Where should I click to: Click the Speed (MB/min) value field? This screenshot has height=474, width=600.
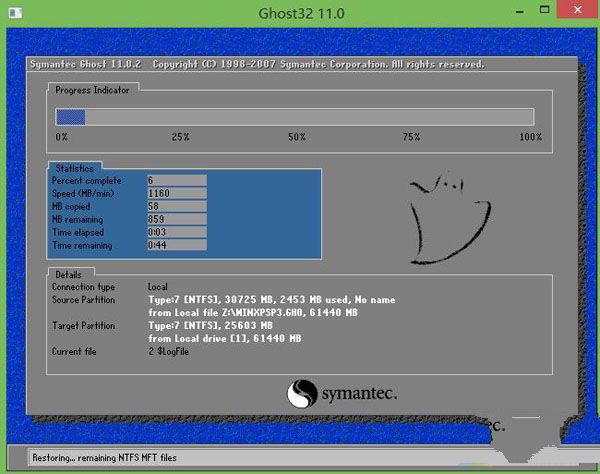[x=176, y=193]
